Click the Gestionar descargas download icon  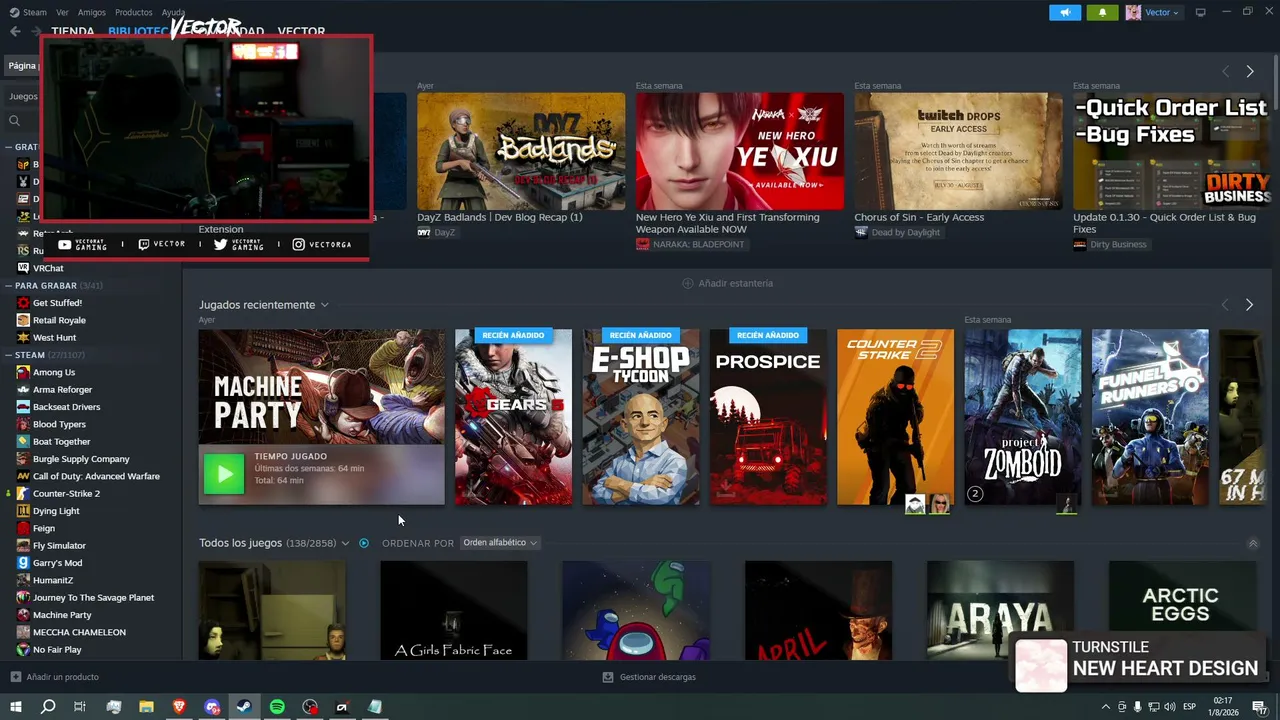pyautogui.click(x=607, y=677)
